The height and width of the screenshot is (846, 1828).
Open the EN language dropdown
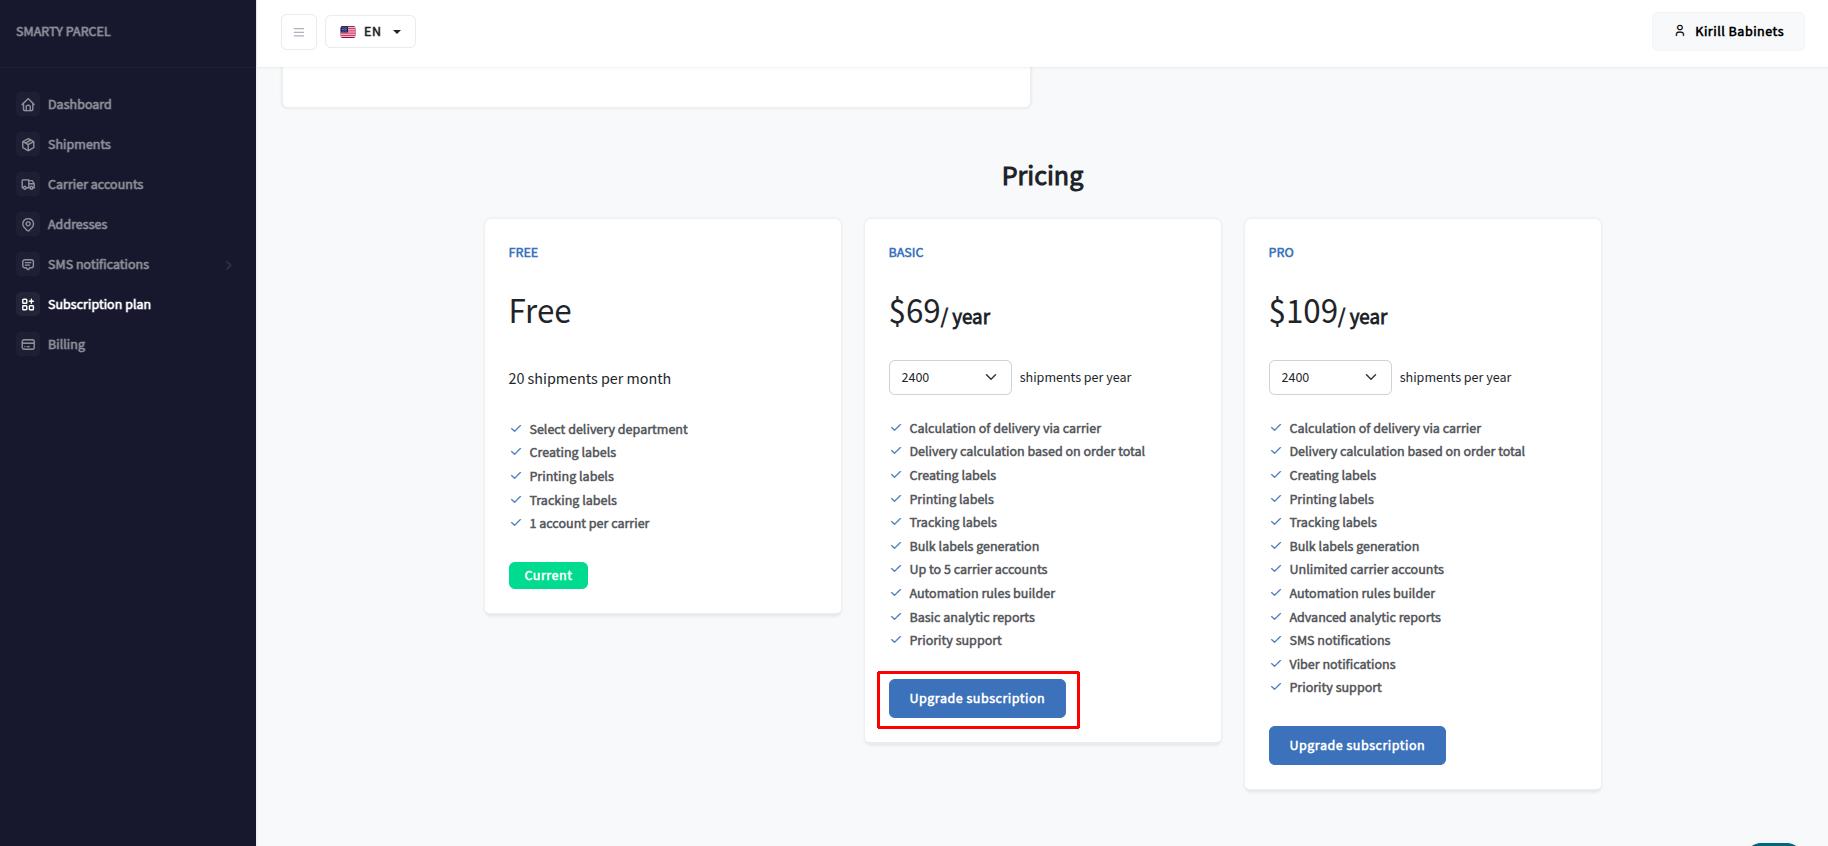(x=370, y=32)
